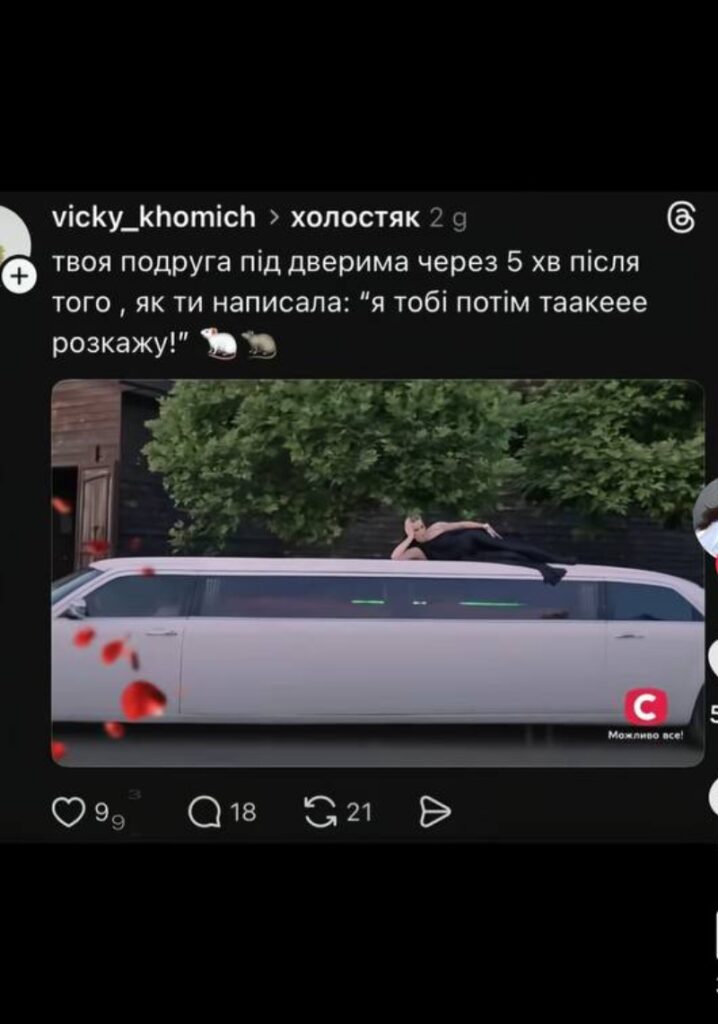Open the холостяк topic tag
The width and height of the screenshot is (718, 1024).
pyautogui.click(x=355, y=217)
